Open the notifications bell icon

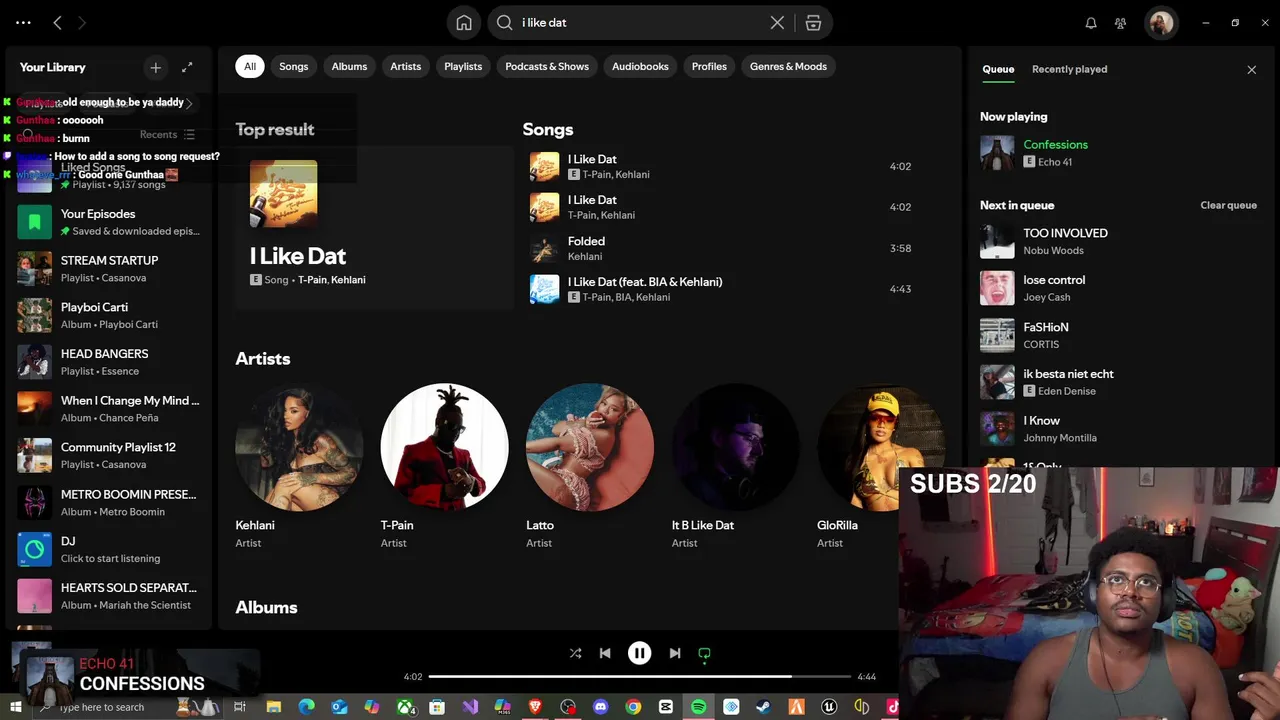[1091, 23]
